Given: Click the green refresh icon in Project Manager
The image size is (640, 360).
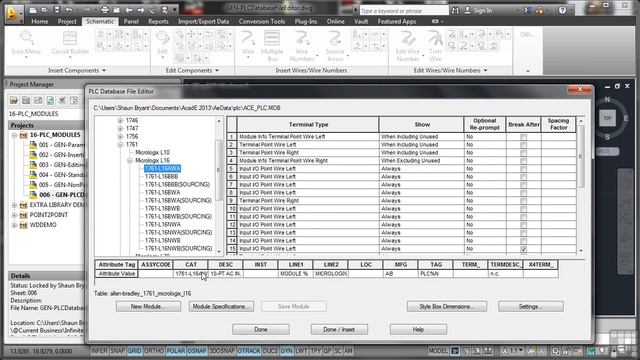Looking at the screenshot, I should coord(50,100).
